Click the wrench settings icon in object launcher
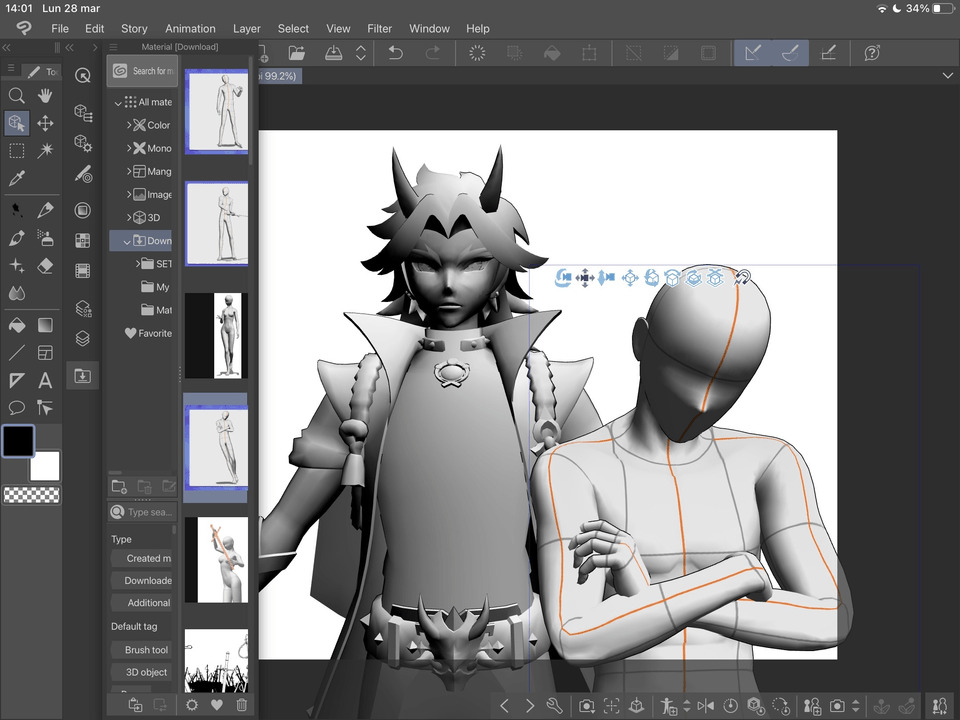Viewport: 960px width, 720px height. pyautogui.click(x=554, y=706)
